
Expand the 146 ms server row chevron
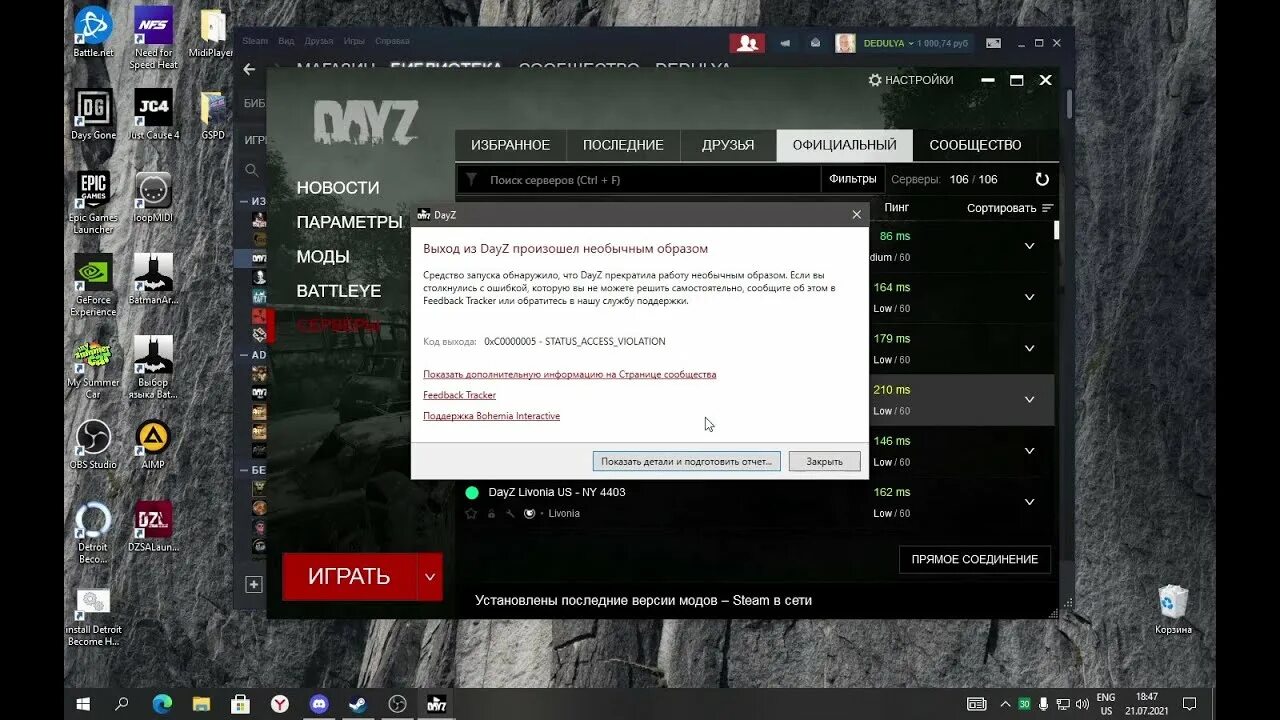[x=1029, y=451]
